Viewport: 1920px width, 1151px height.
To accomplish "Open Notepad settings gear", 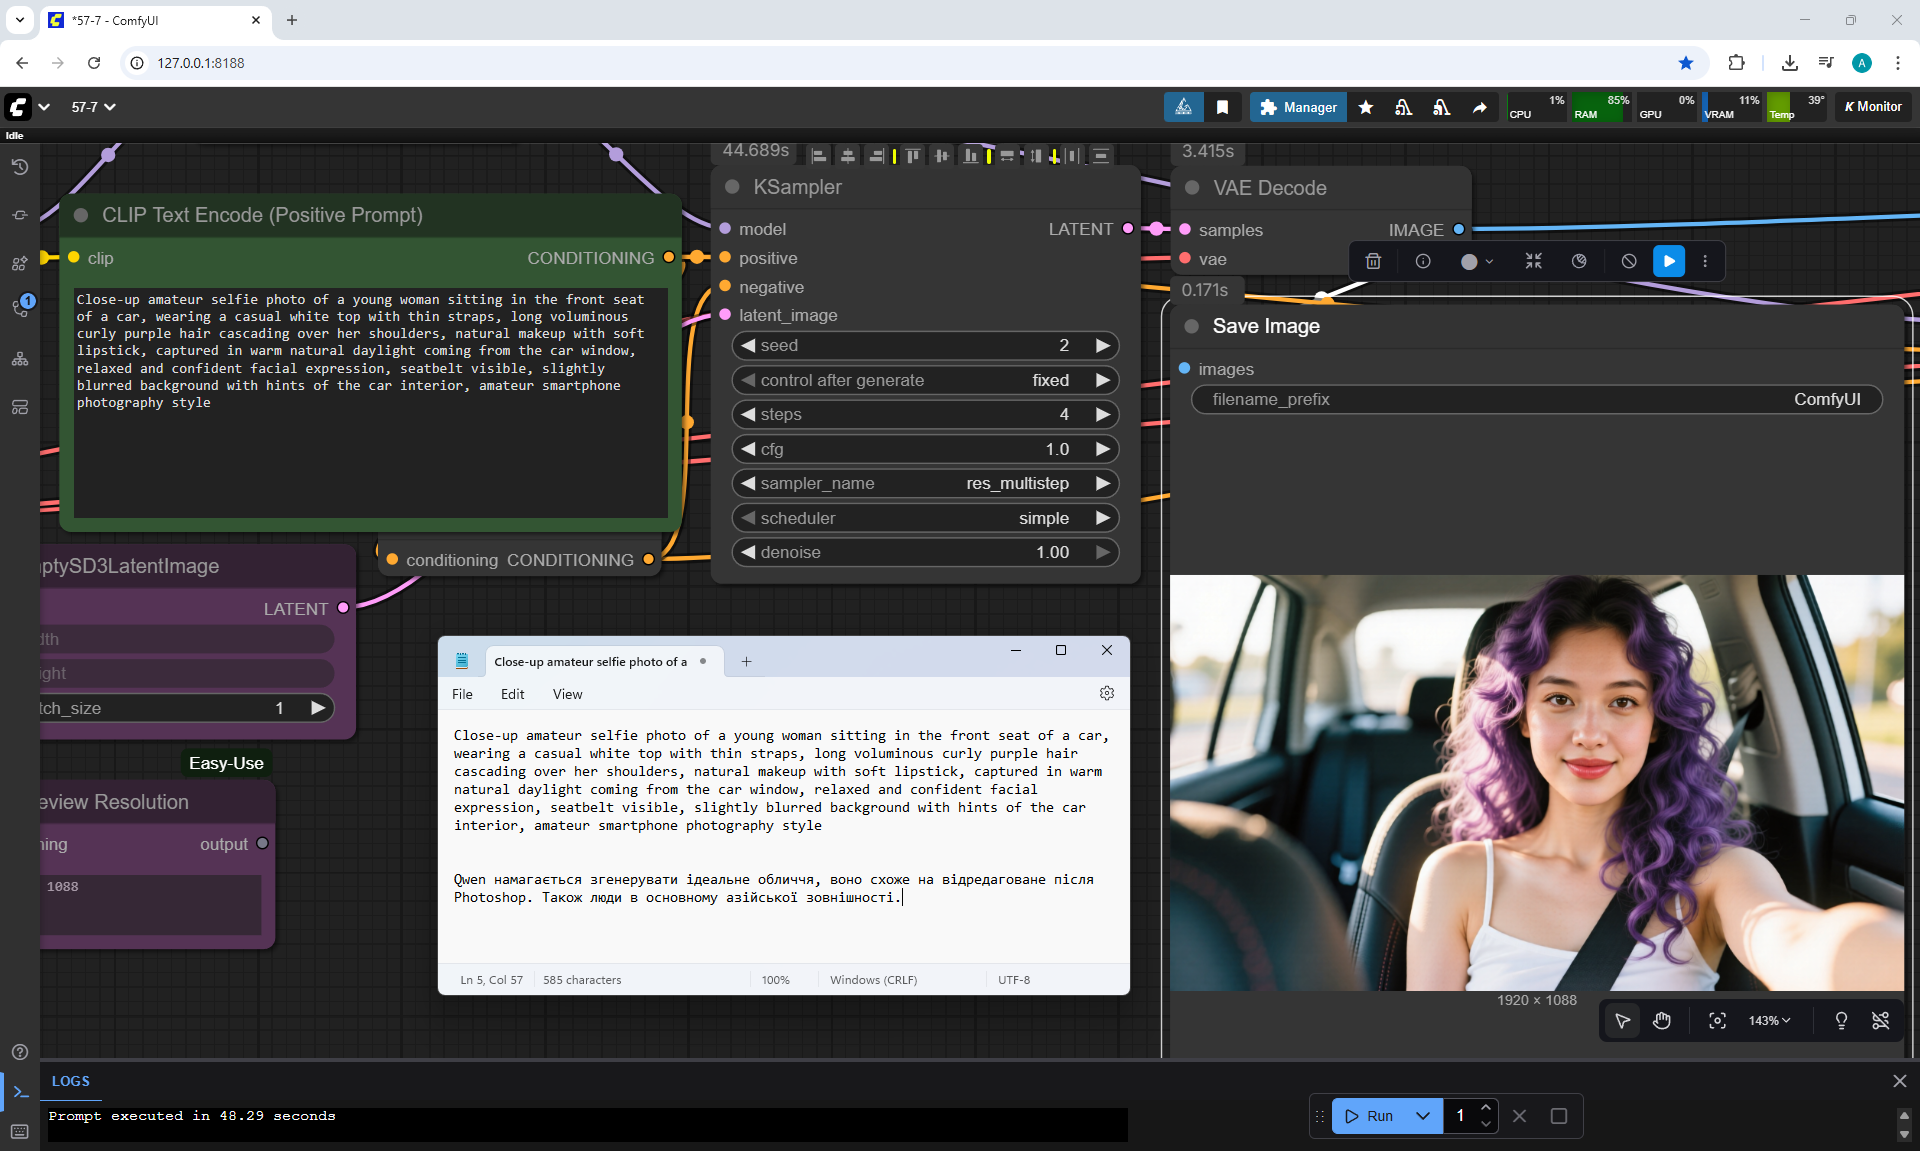I will coord(1107,693).
